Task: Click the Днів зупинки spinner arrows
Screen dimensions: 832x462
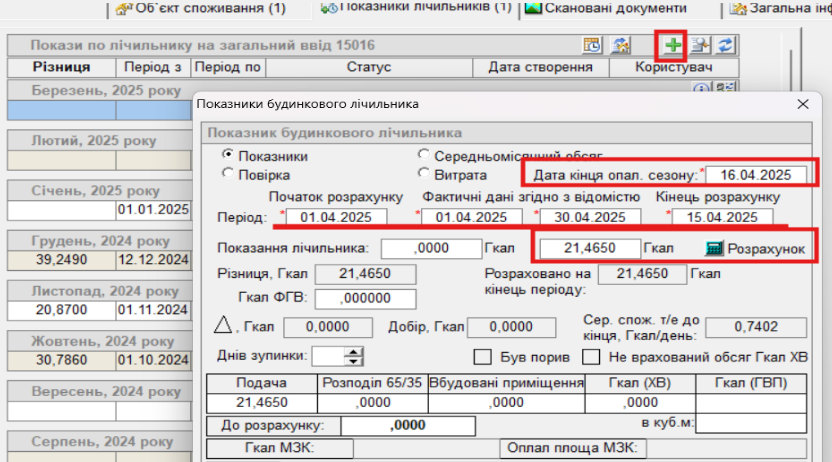Action: pyautogui.click(x=354, y=356)
